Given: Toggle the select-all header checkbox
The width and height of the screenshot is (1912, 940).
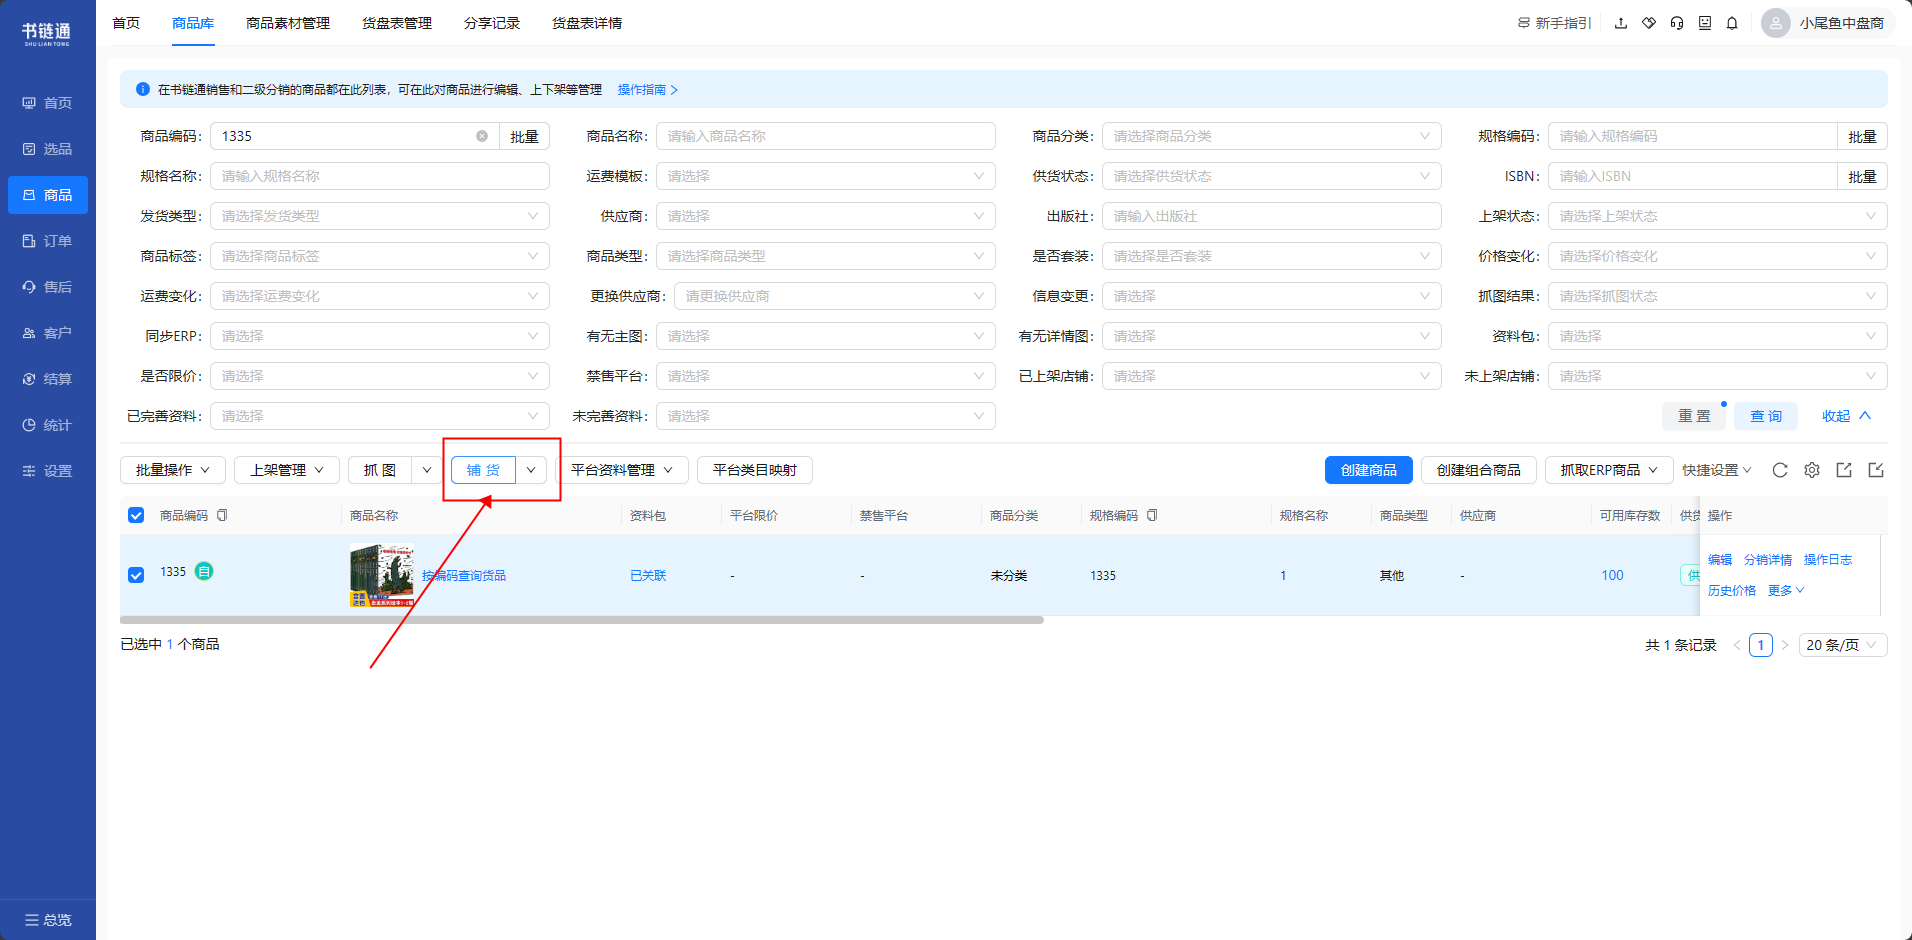Looking at the screenshot, I should click(x=136, y=515).
